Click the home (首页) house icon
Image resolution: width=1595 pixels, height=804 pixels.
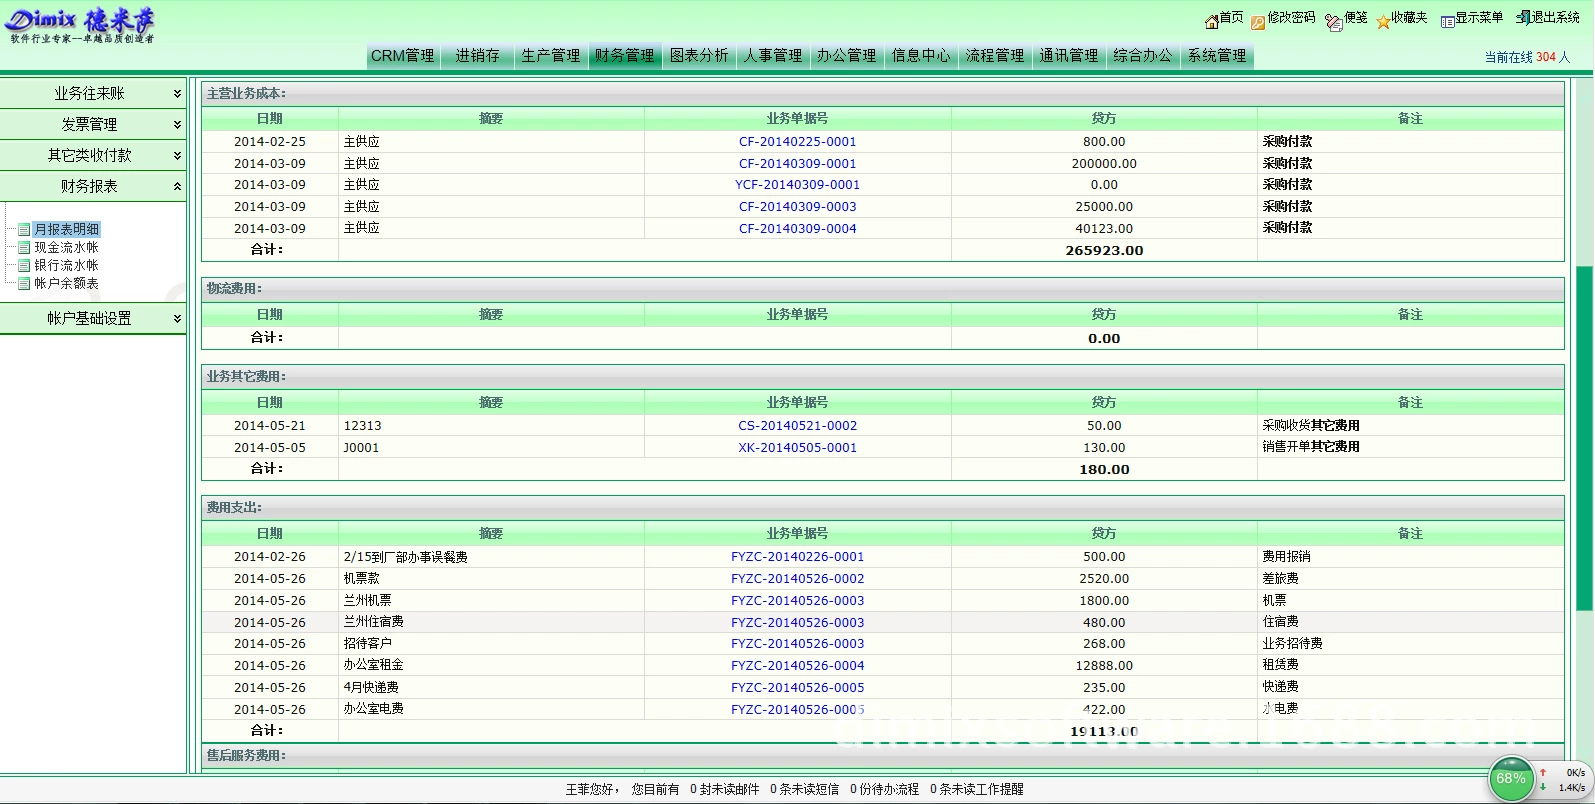pos(1211,20)
